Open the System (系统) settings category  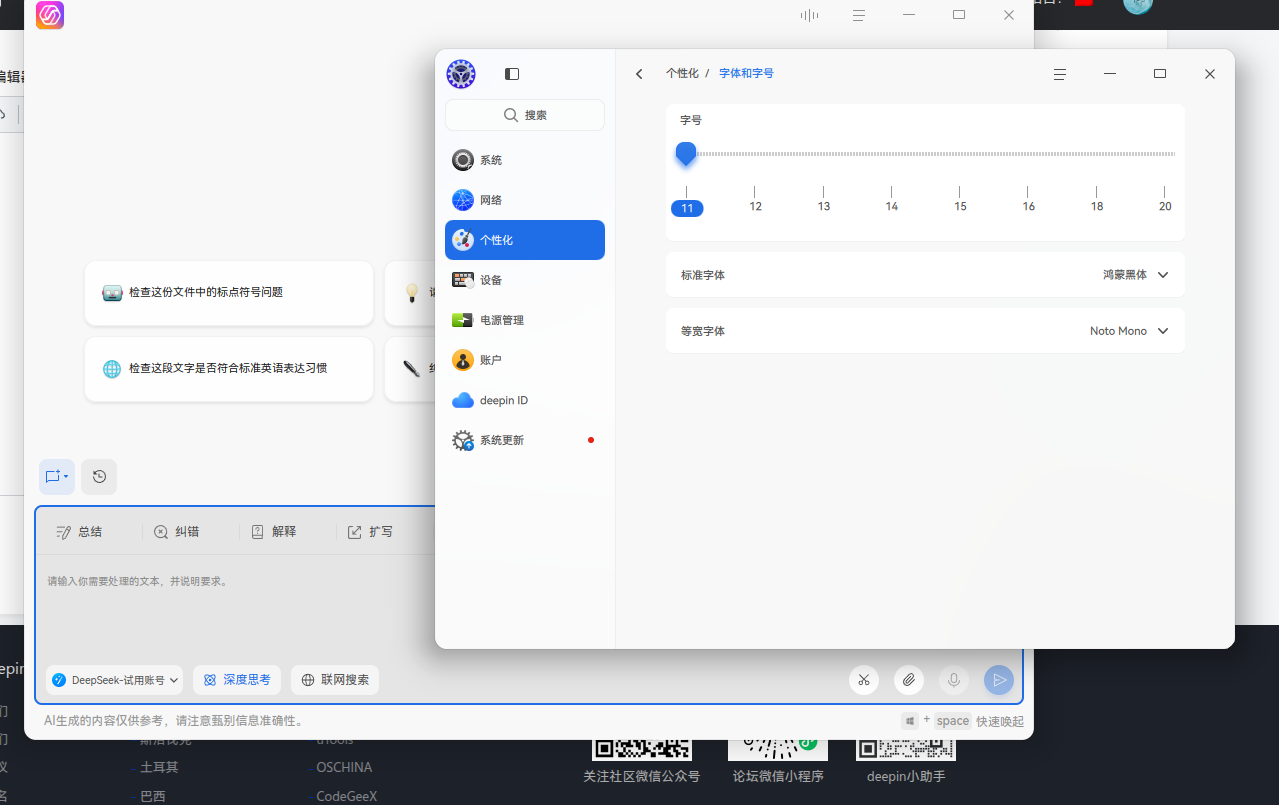[x=525, y=160]
